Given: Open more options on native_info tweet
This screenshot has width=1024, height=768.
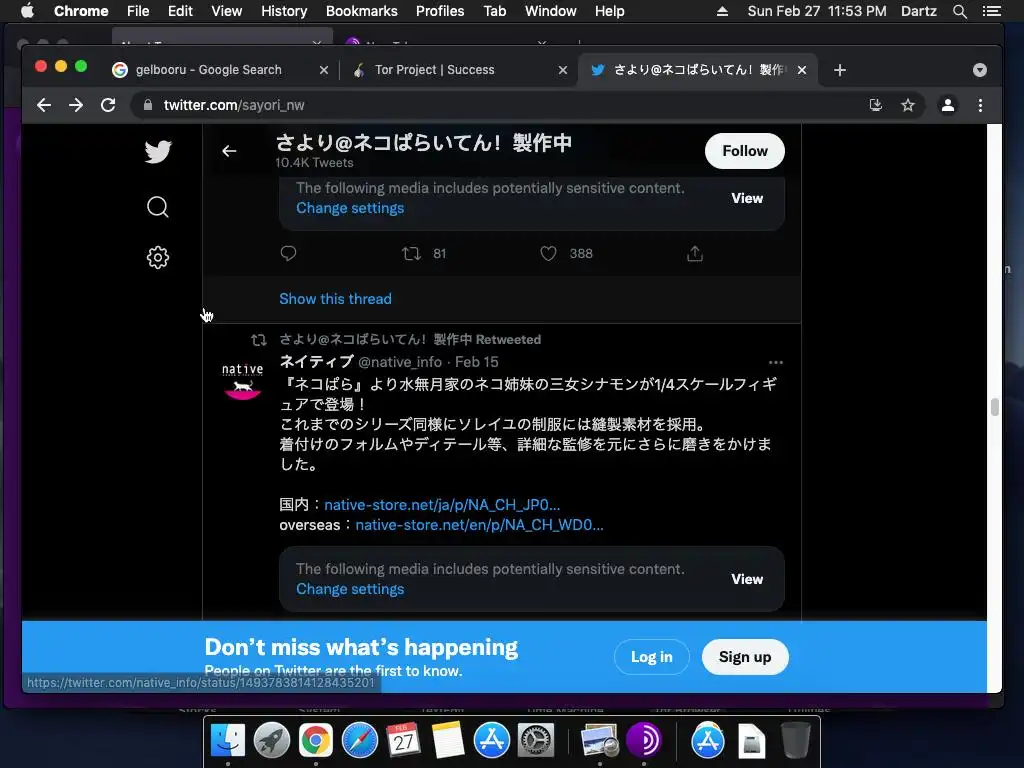Looking at the screenshot, I should point(775,362).
